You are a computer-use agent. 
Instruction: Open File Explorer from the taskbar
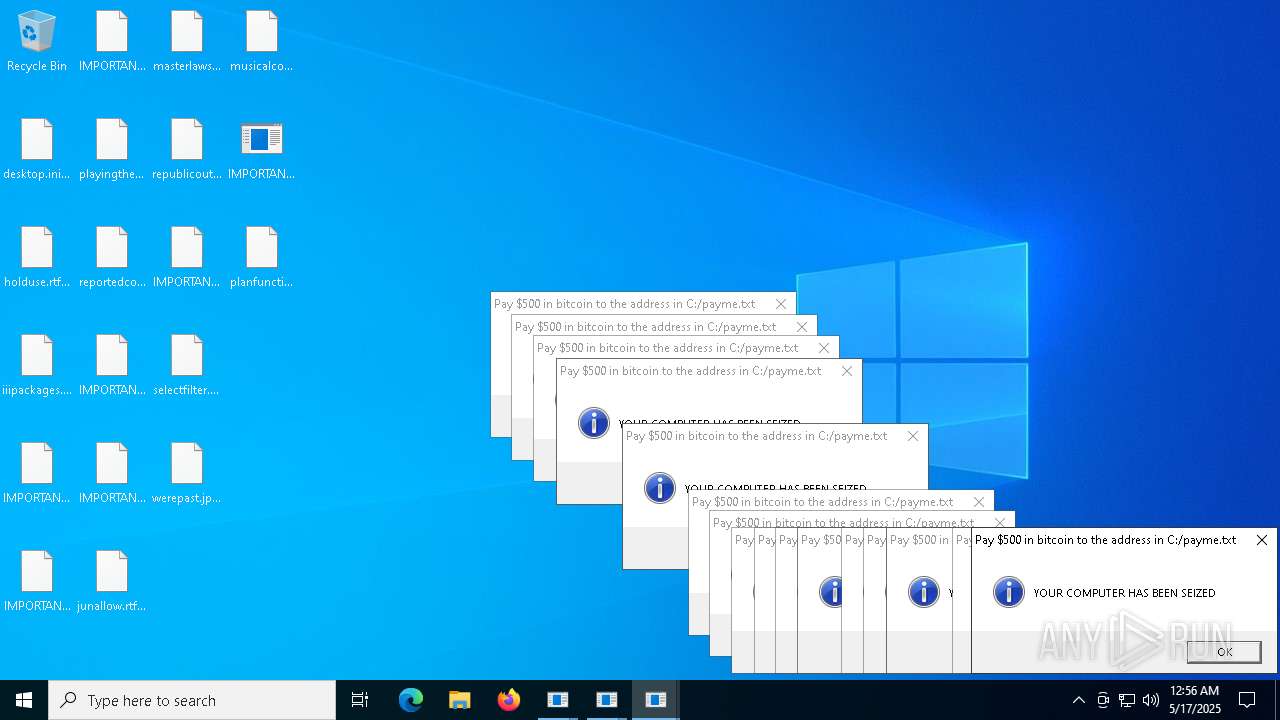(x=460, y=700)
